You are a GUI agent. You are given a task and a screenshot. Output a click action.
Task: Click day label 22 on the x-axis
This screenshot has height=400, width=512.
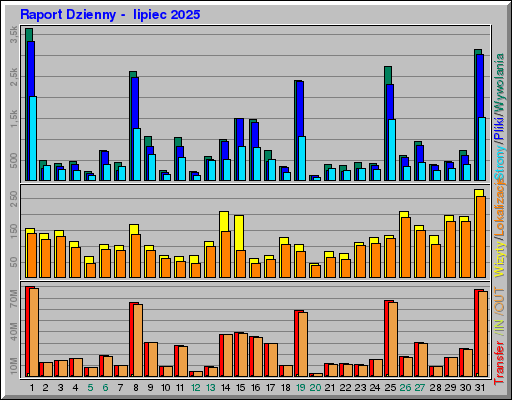point(345,388)
